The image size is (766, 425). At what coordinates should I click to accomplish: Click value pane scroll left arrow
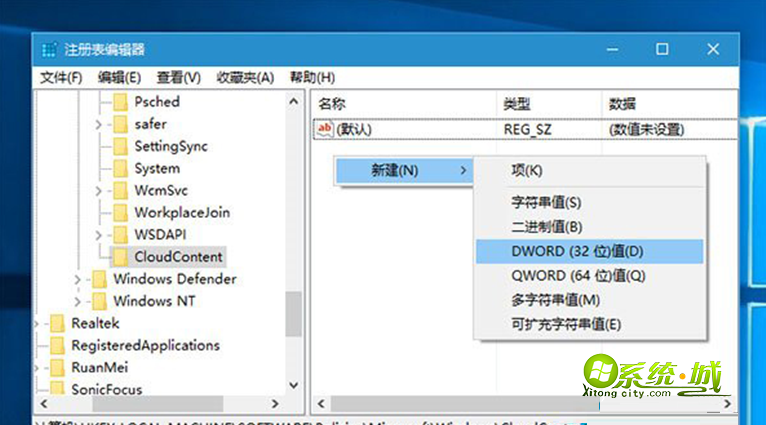coord(321,404)
